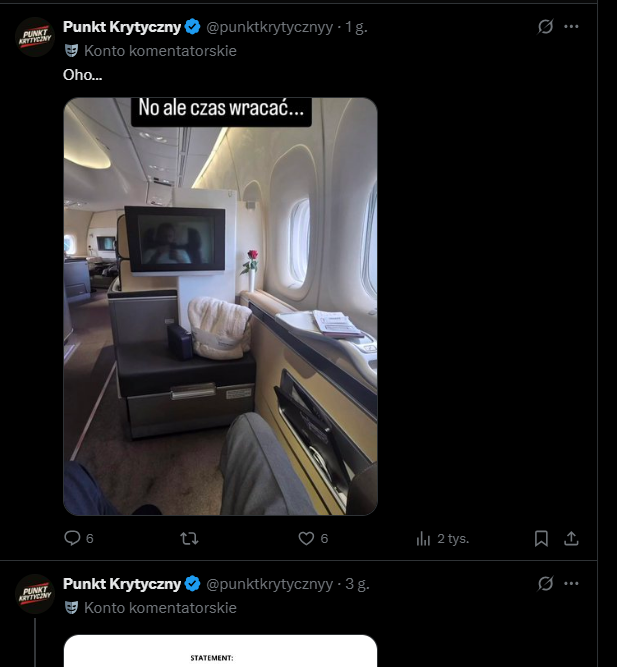Click Grok icon on first post
Image resolution: width=619 pixels, height=667 pixels.
pyautogui.click(x=545, y=27)
